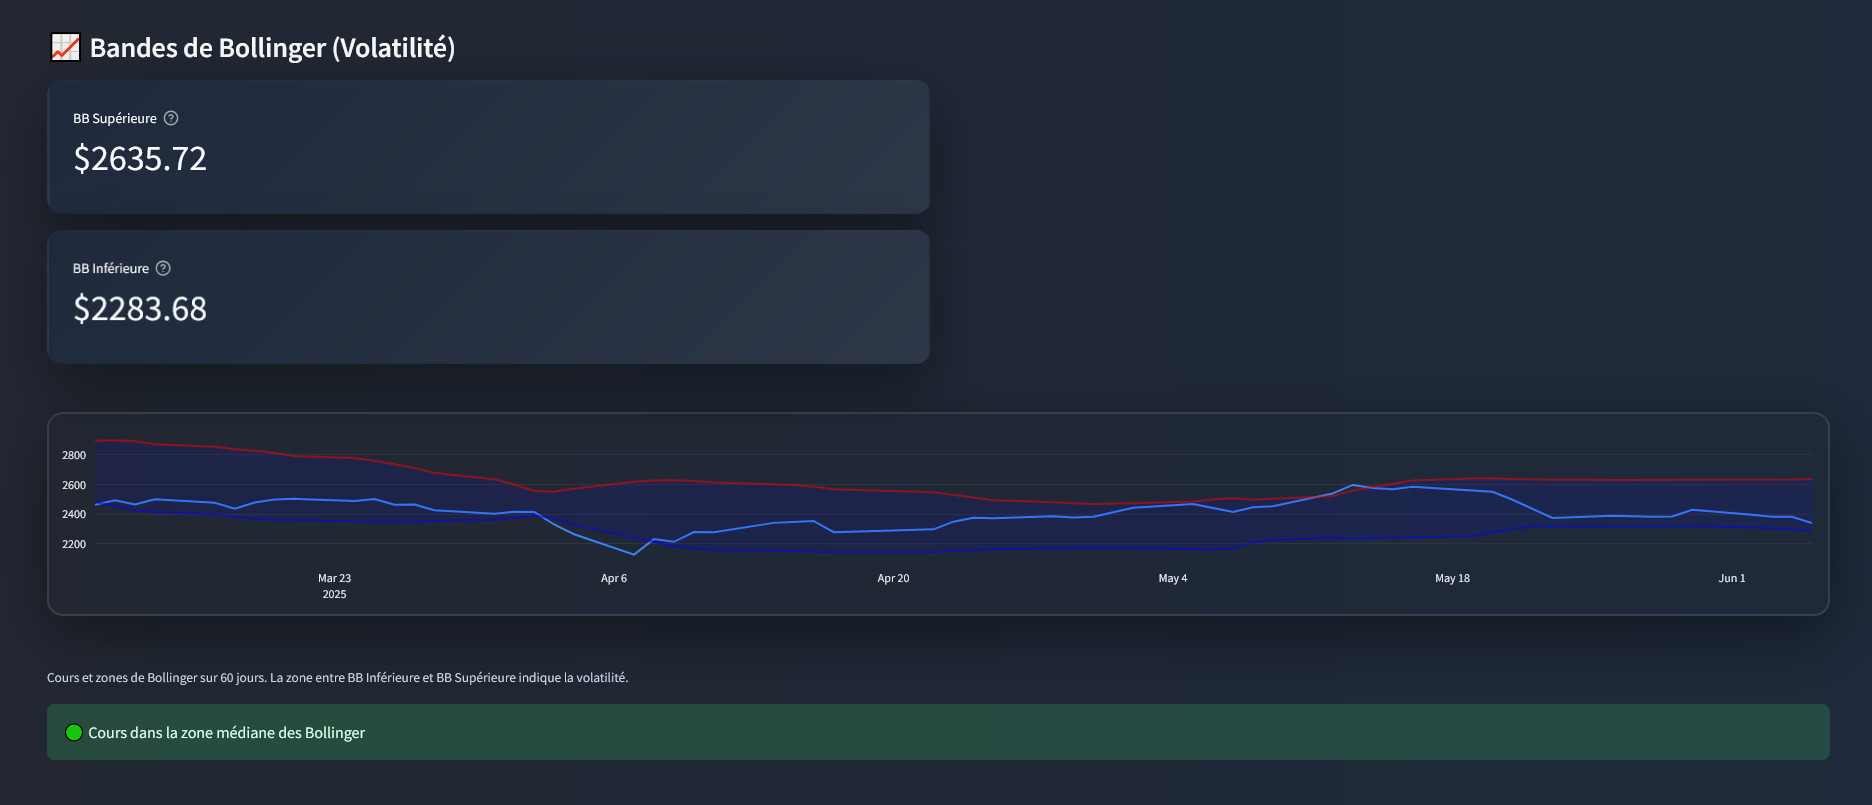Click the 2800 y-axis label
Screen dimensions: 1872x805
click(x=74, y=455)
